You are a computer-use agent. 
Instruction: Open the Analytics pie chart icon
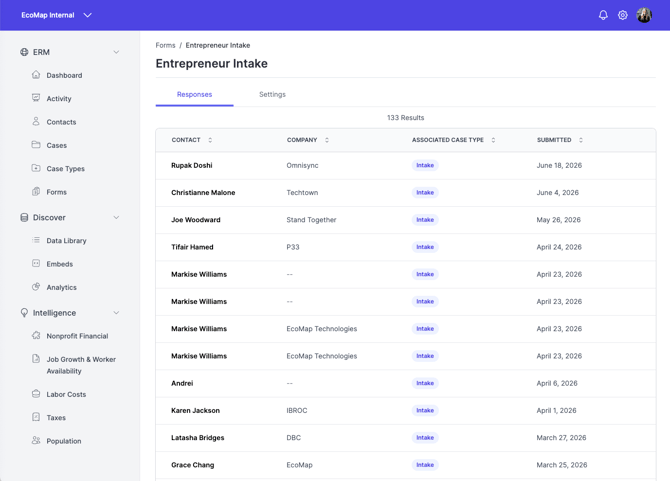(36, 287)
